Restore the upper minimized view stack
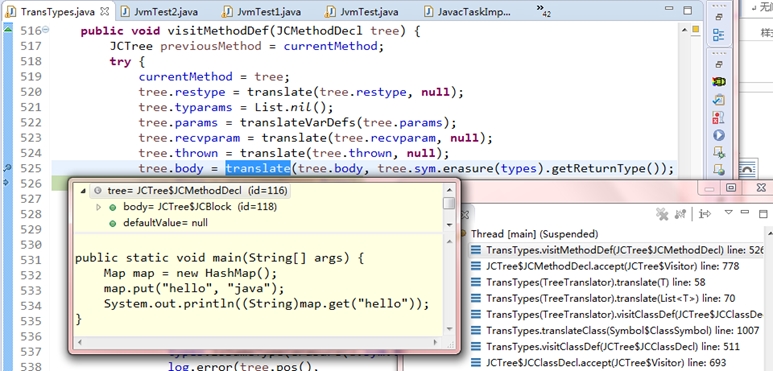Image resolution: width=773 pixels, height=371 pixels. point(719,17)
